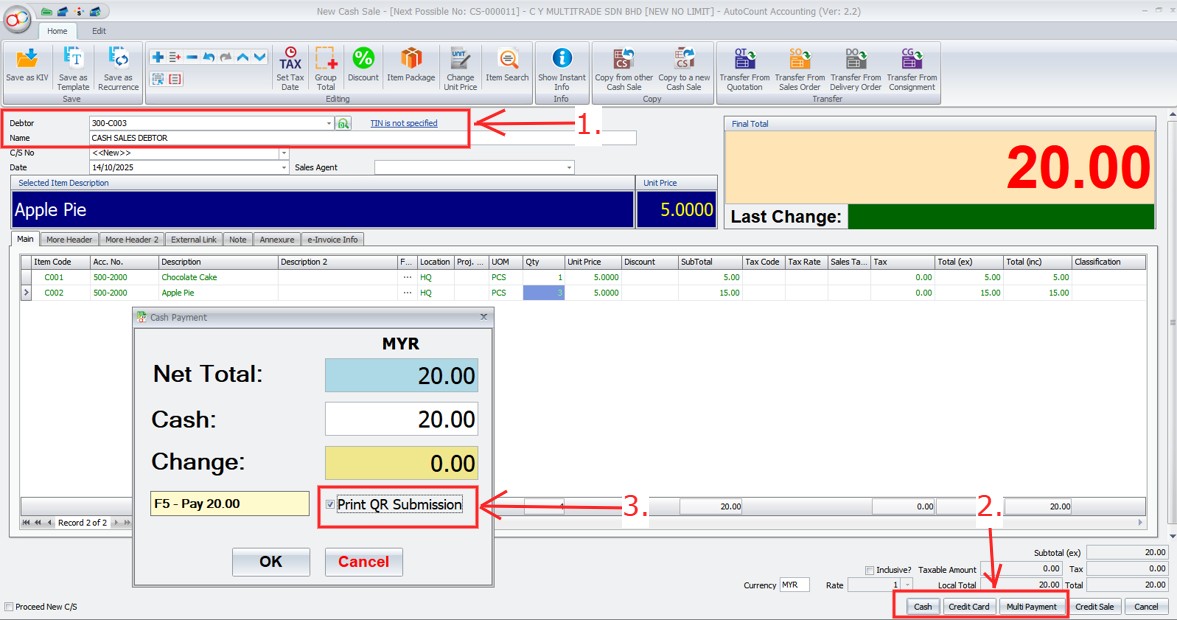The height and width of the screenshot is (620, 1177).
Task: Open the Set Tax Date tool
Action: tap(290, 66)
